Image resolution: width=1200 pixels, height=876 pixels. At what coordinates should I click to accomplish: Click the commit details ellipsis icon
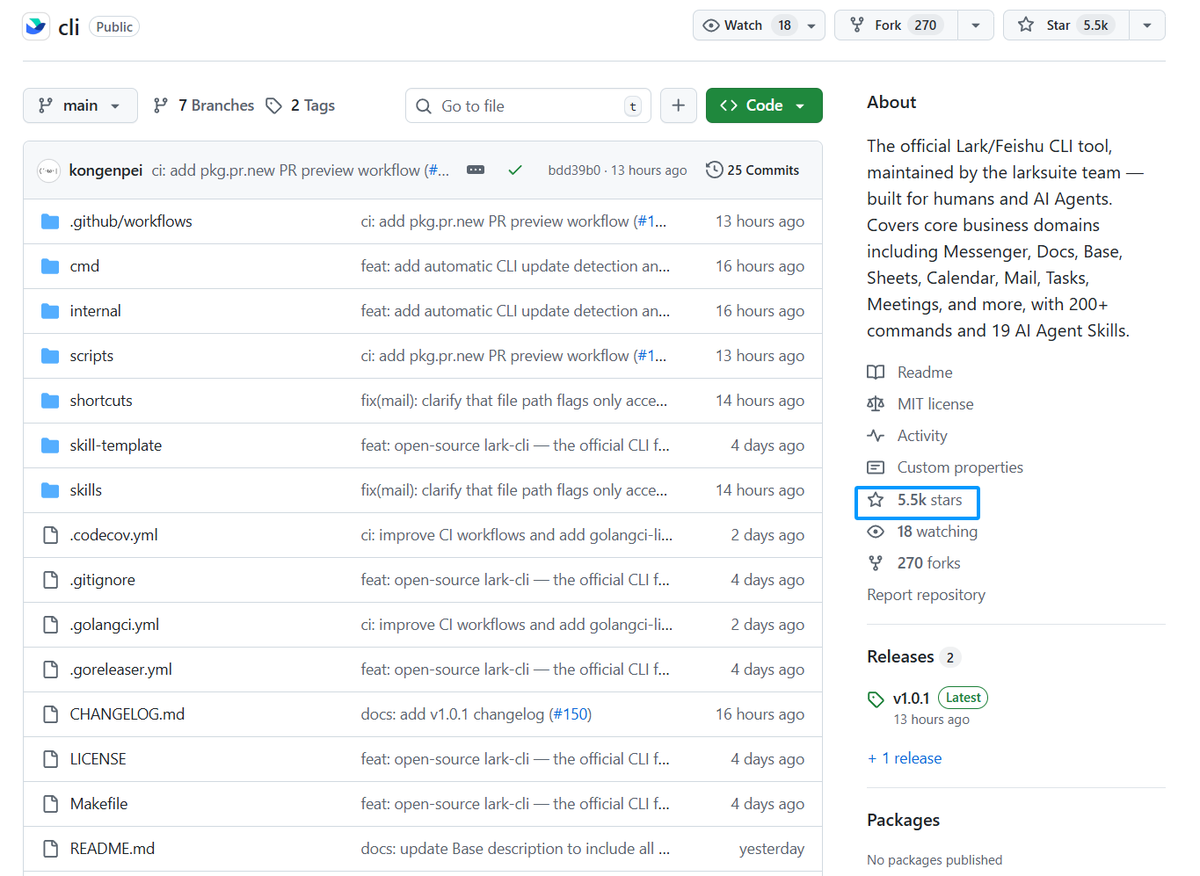pyautogui.click(x=476, y=170)
